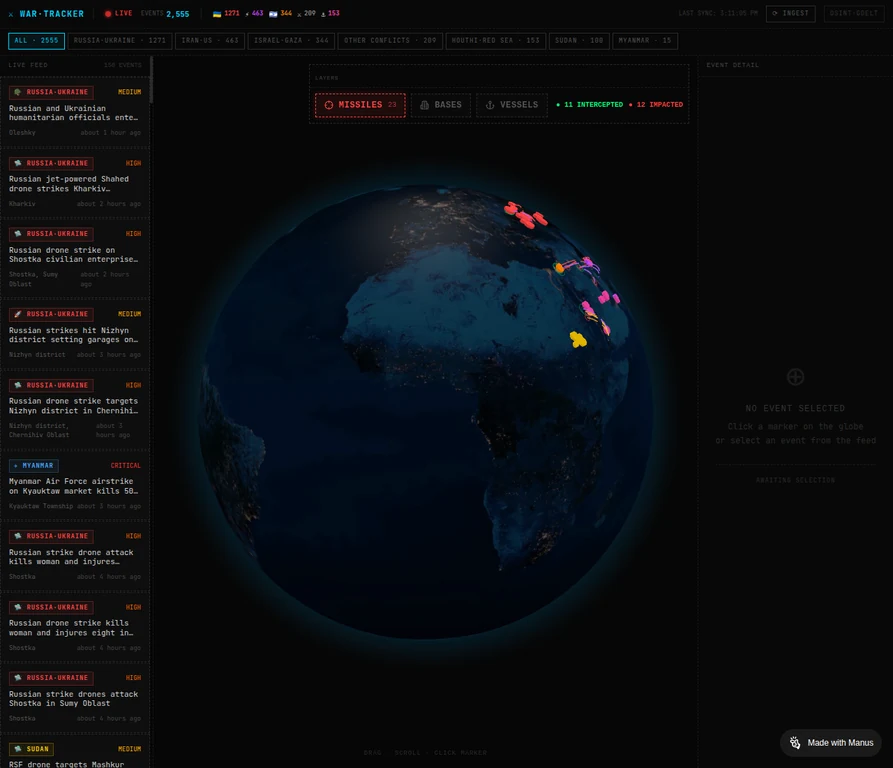Click the lightning icon beside 463
Image resolution: width=893 pixels, height=768 pixels.
pyautogui.click(x=247, y=14)
